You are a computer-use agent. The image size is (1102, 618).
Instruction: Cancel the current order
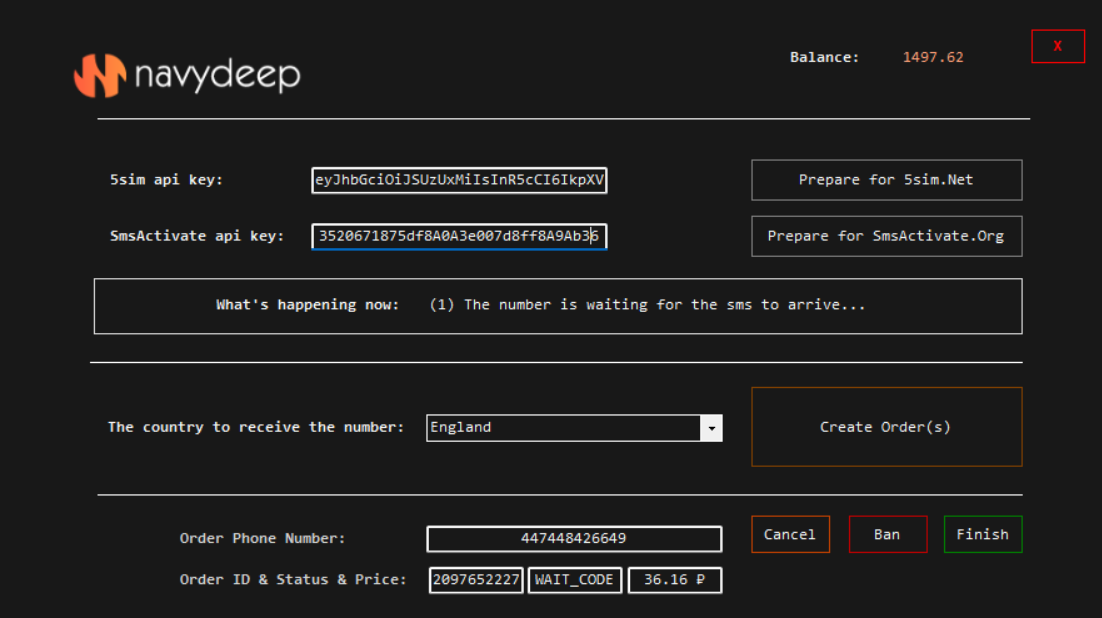point(790,534)
